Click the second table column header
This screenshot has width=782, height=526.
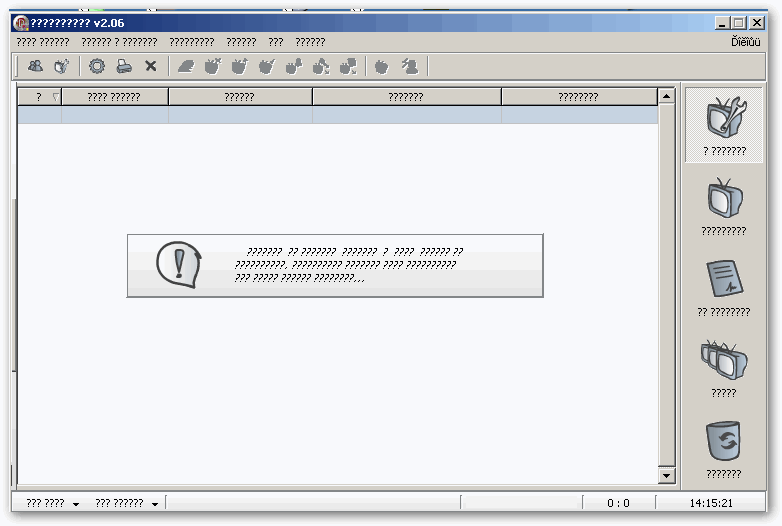tap(114, 97)
